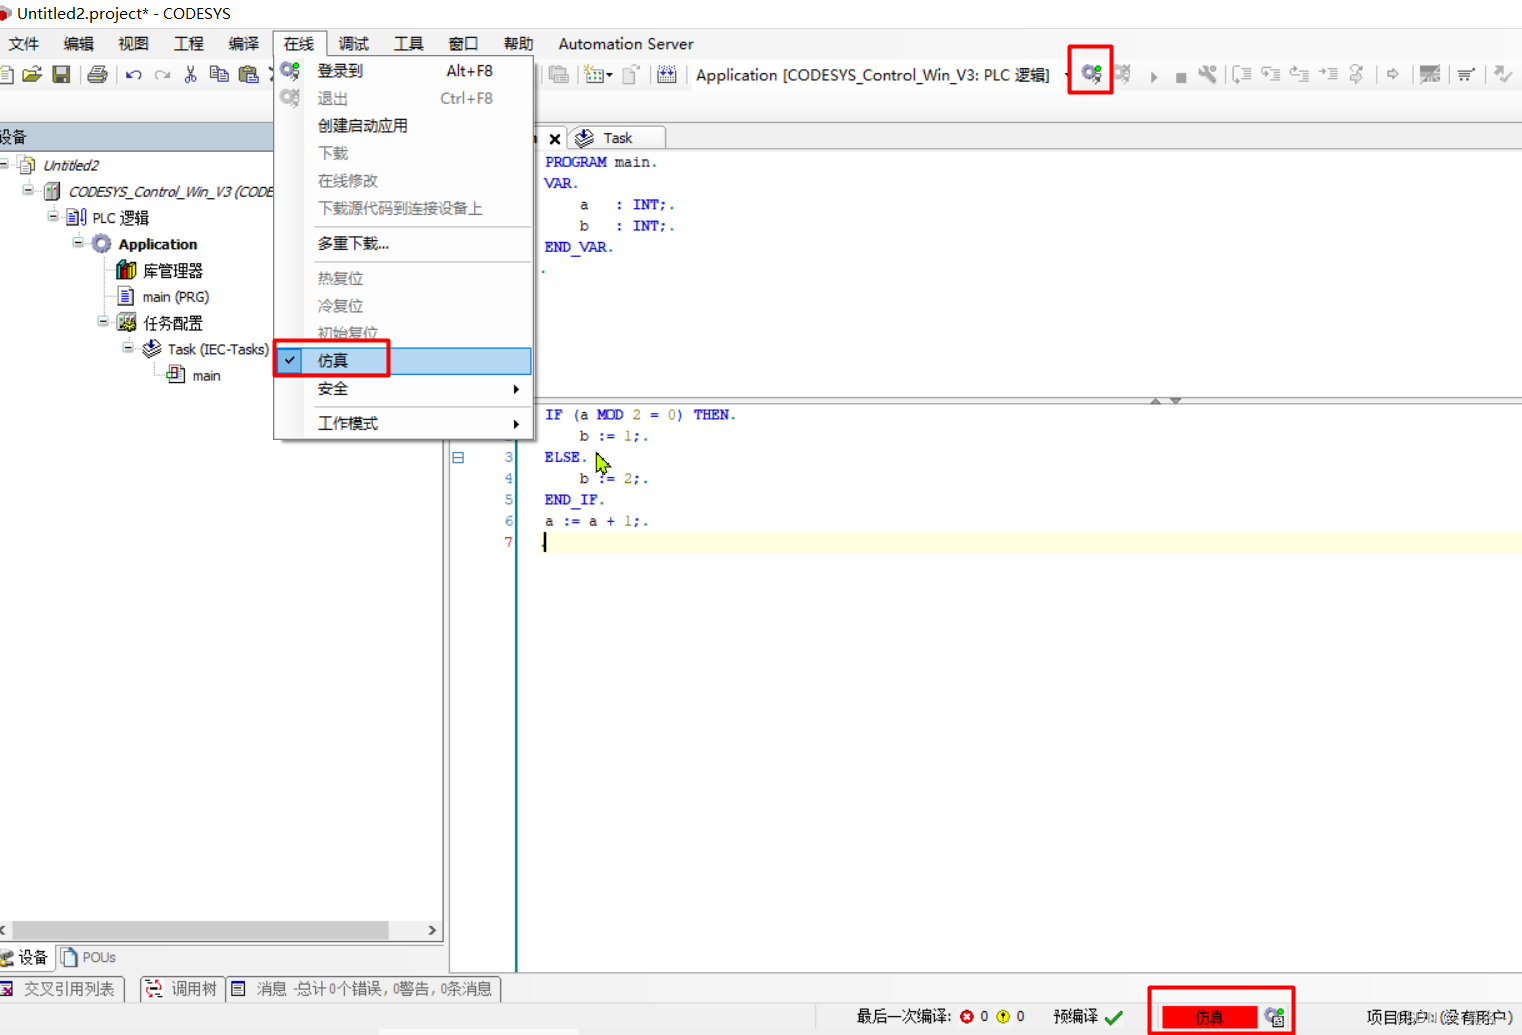
Task: Cut selection with the scissors icon
Action: pos(190,75)
